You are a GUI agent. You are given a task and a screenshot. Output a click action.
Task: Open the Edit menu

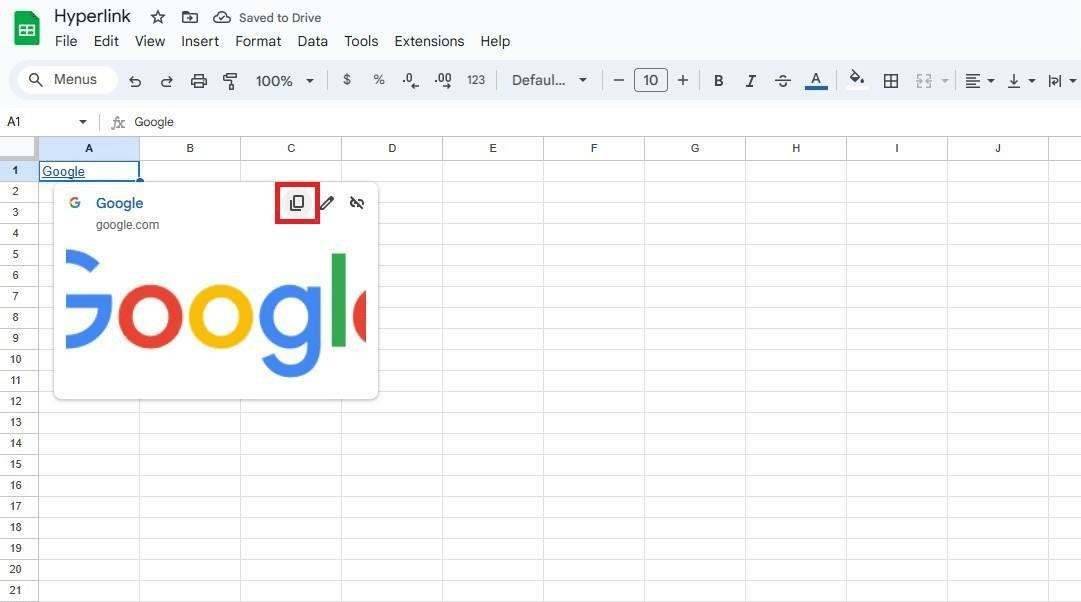click(x=106, y=41)
